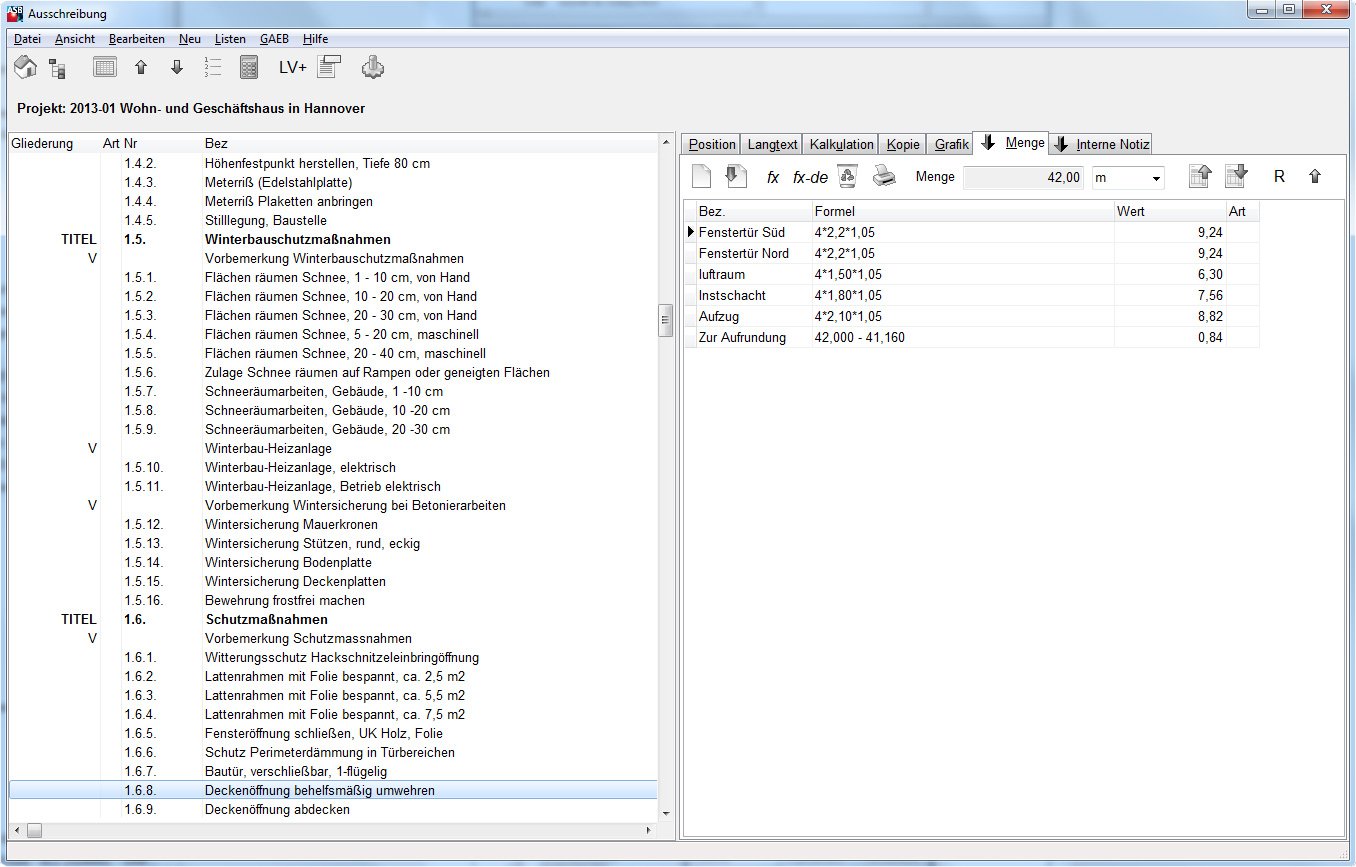Click the Wert column header

[x=1170, y=211]
